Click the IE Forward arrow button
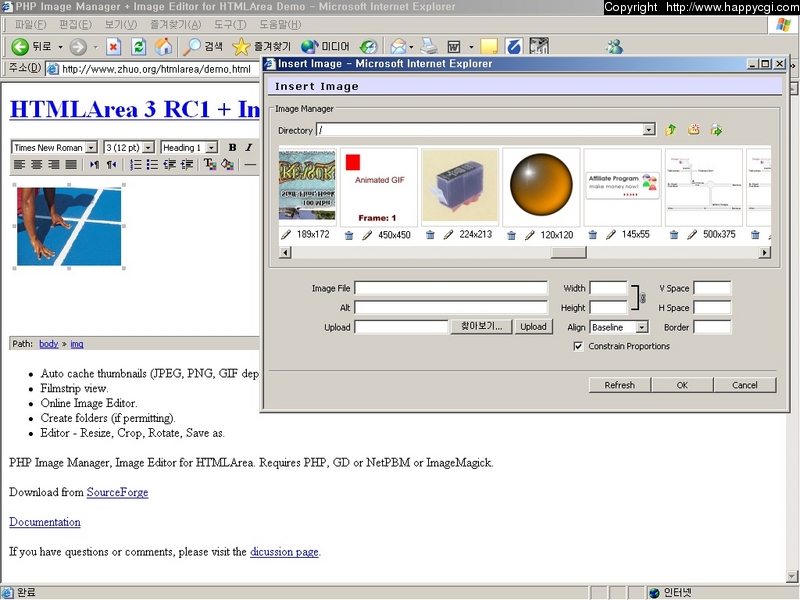The height and width of the screenshot is (600, 800). tap(78, 47)
